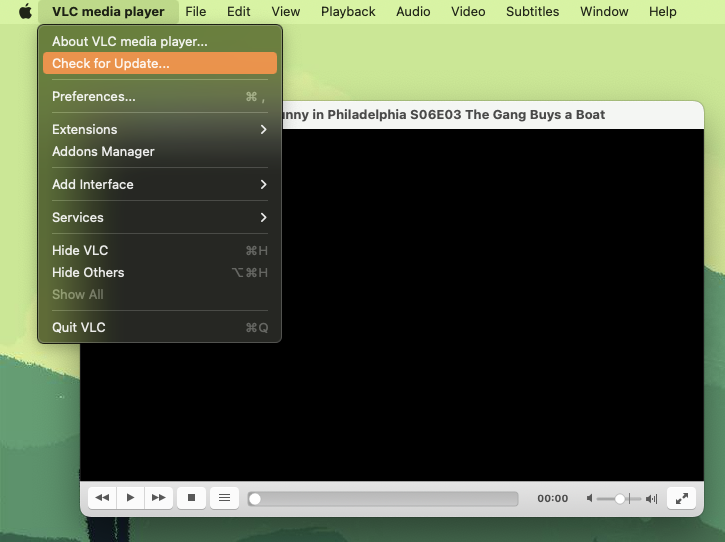Start playback with the play button
Screen dimensions: 725x542
click(130, 498)
